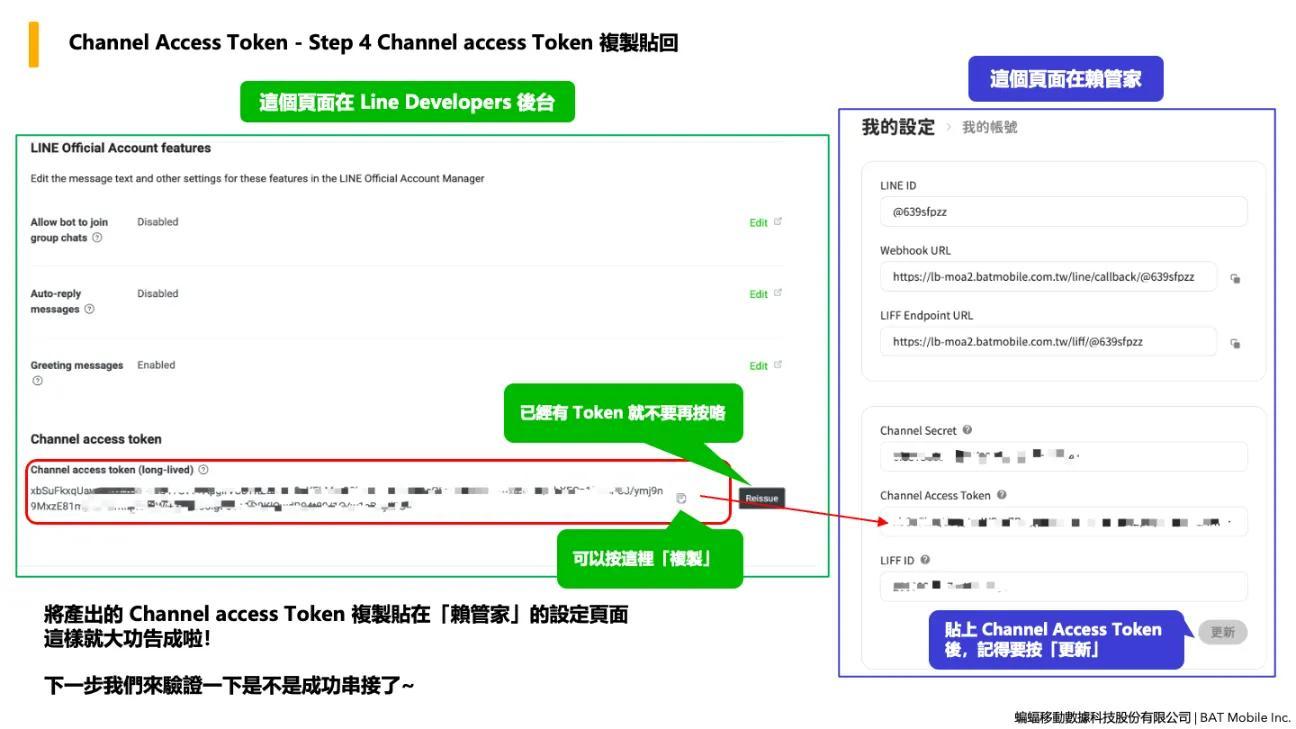Click the copy icon beside LIFF Endpoint URL

tap(1235, 343)
